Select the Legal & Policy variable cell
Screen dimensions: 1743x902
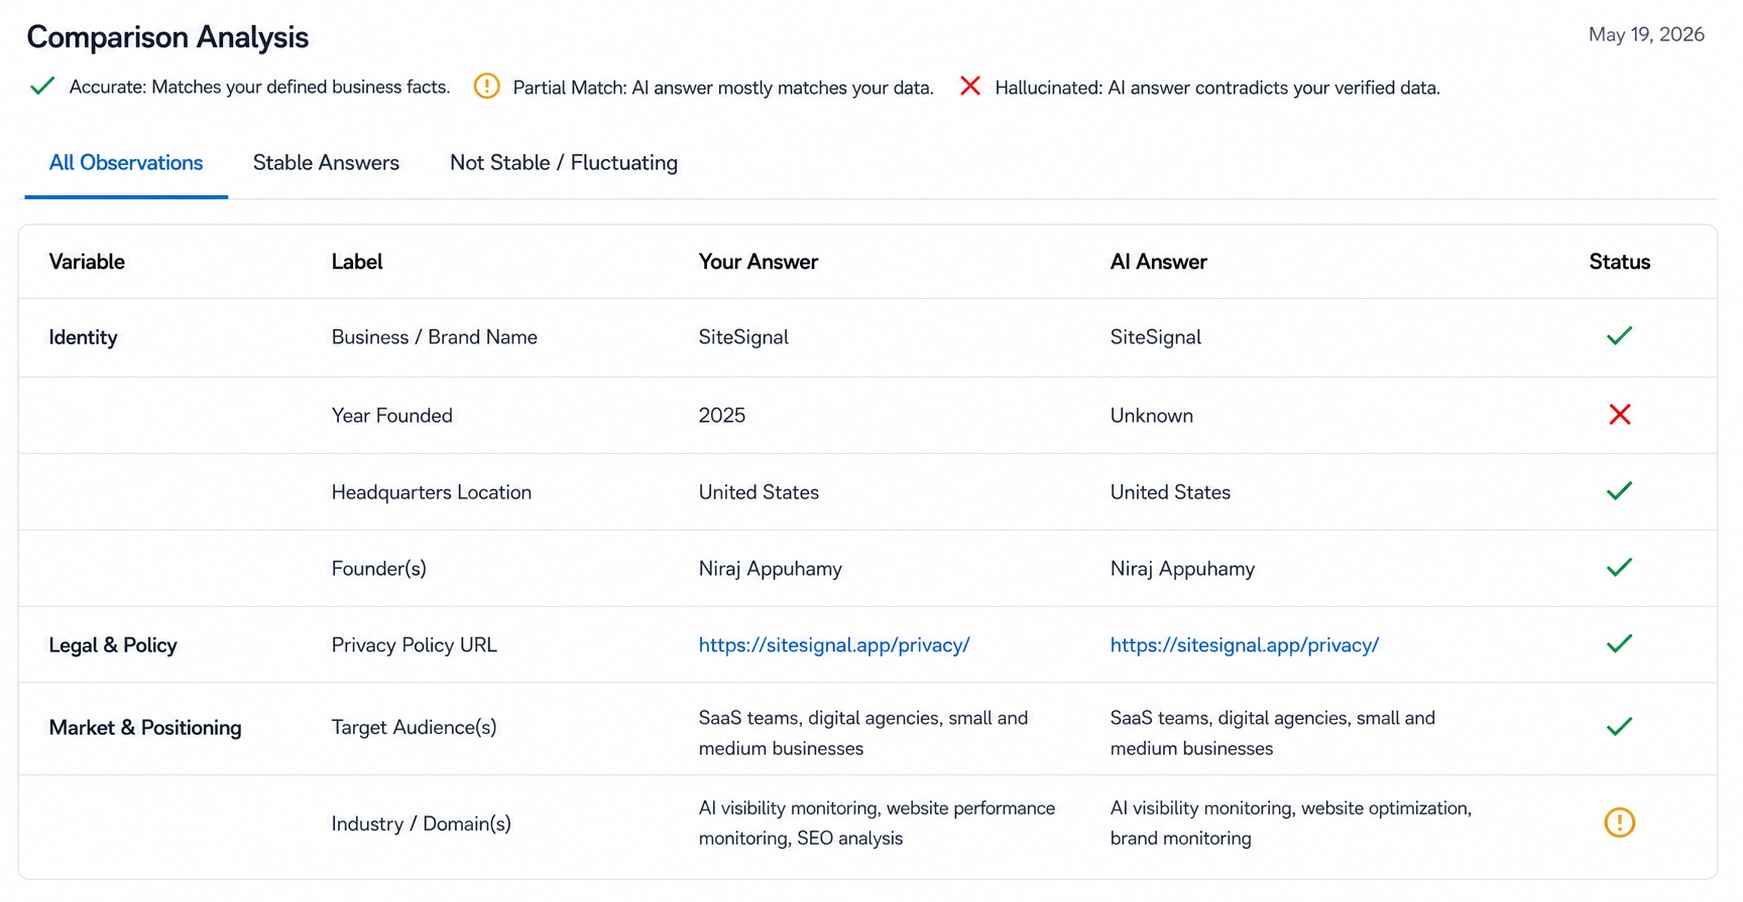tap(113, 645)
